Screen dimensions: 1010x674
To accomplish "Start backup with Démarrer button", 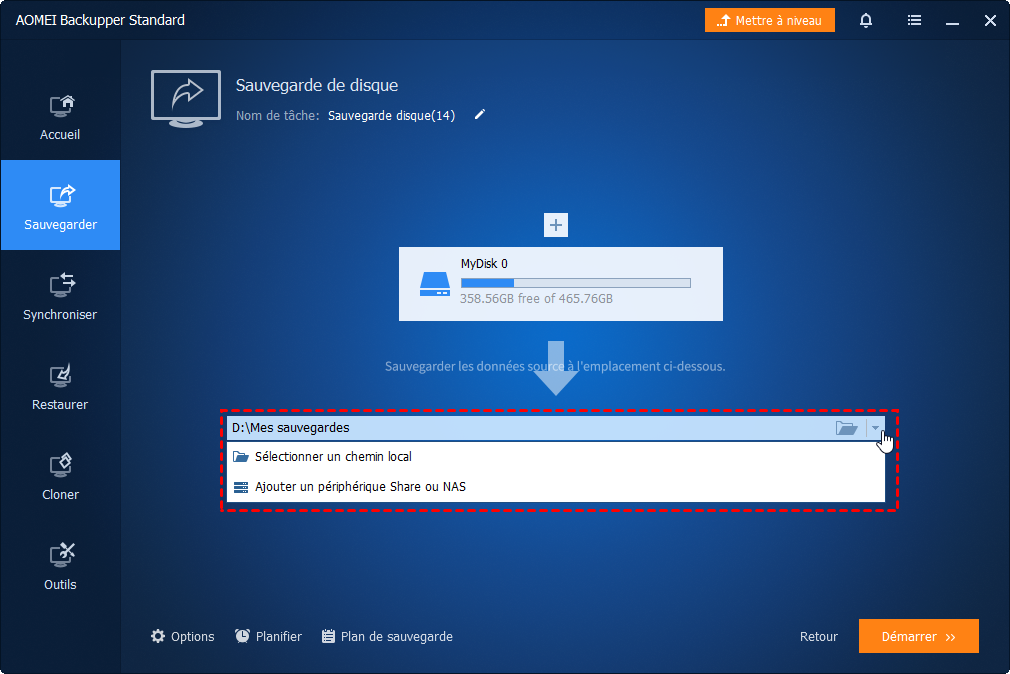I will pos(919,636).
